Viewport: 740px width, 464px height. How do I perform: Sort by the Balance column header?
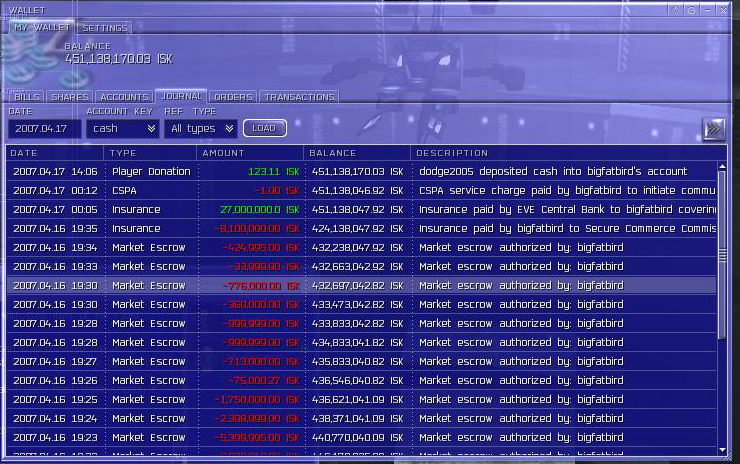click(x=357, y=153)
